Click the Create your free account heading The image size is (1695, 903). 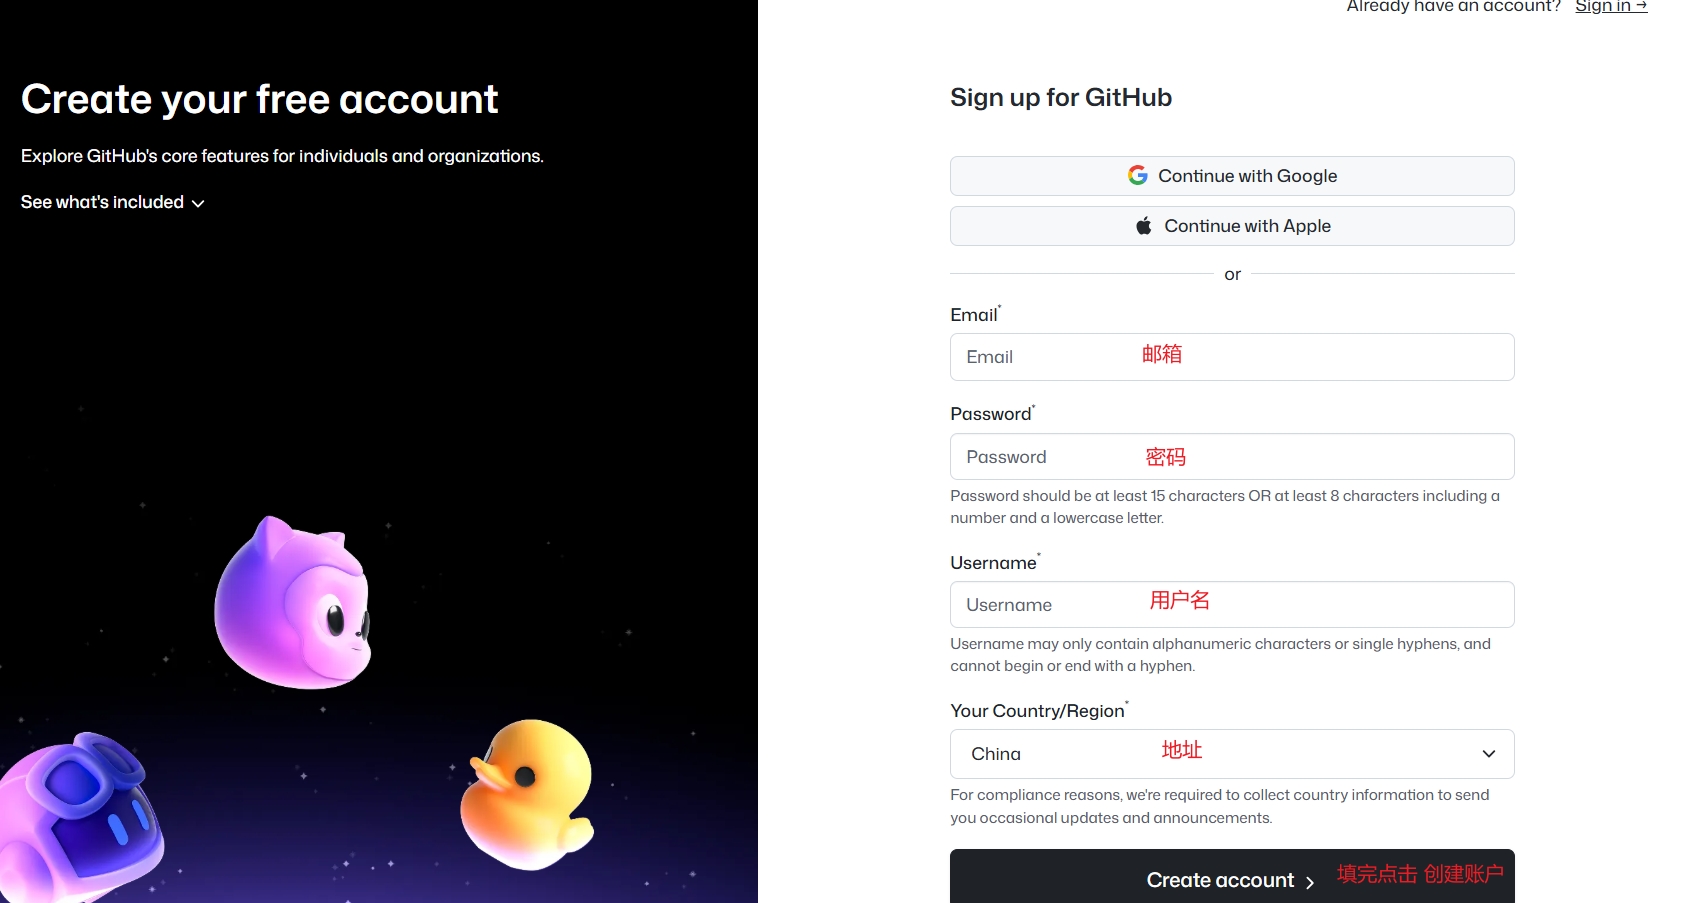tap(259, 99)
